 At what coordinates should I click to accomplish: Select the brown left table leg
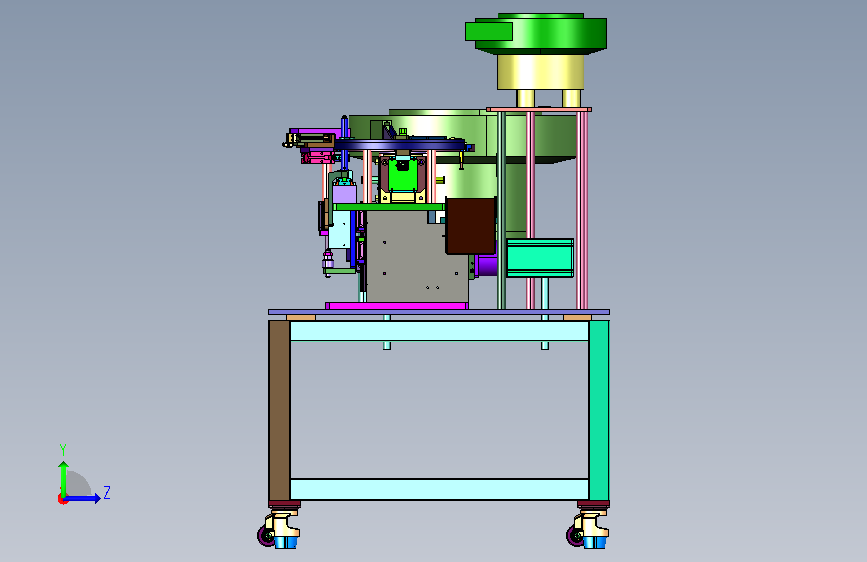[x=279, y=410]
